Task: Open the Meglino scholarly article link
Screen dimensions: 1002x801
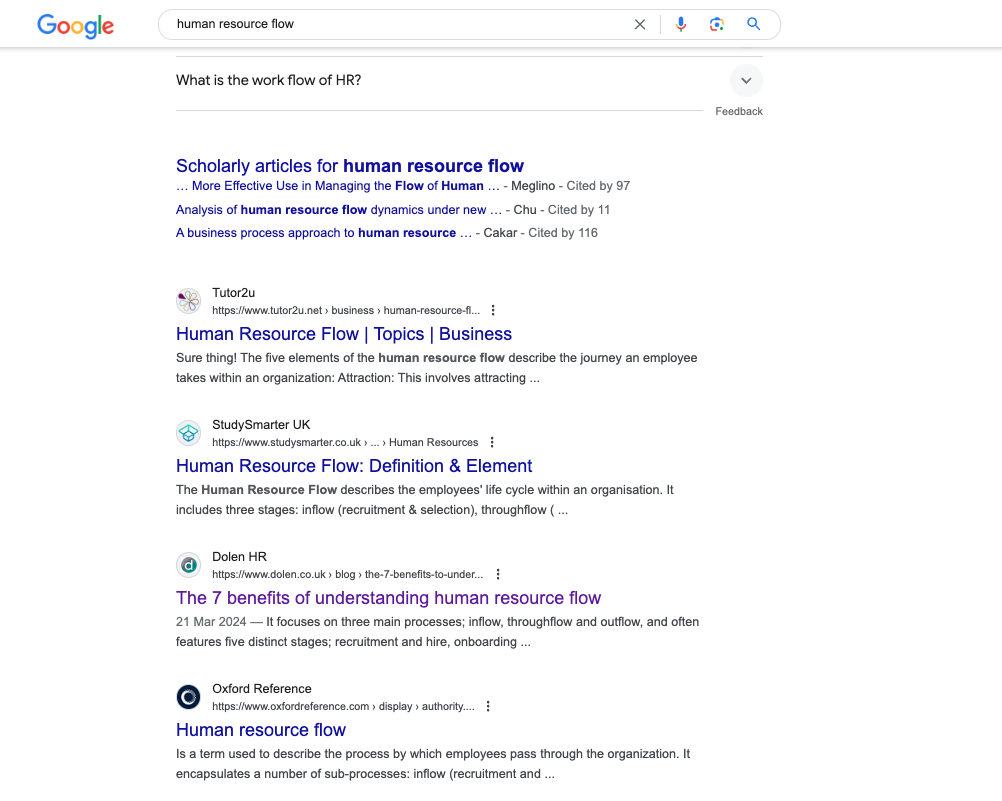Action: pyautogui.click(x=338, y=186)
